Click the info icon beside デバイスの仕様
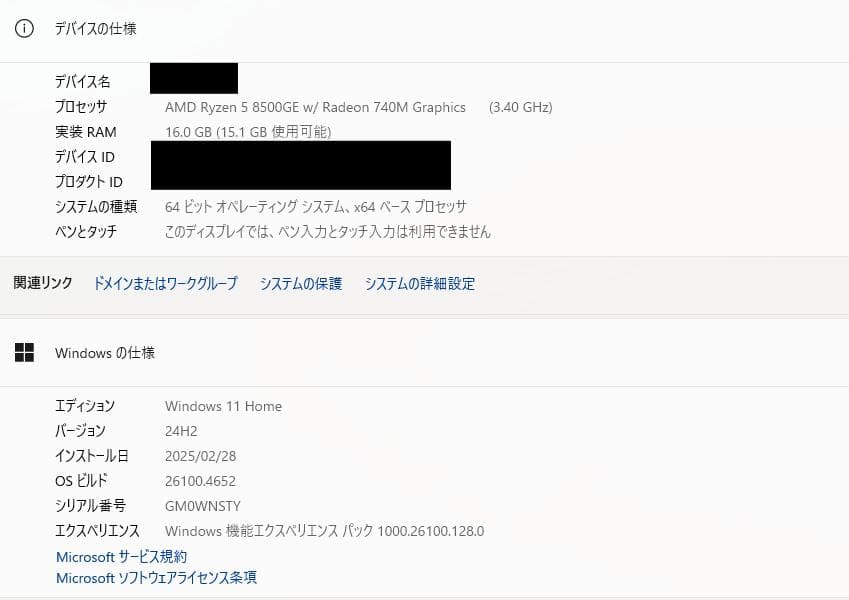This screenshot has height=600, width=849. (x=24, y=29)
